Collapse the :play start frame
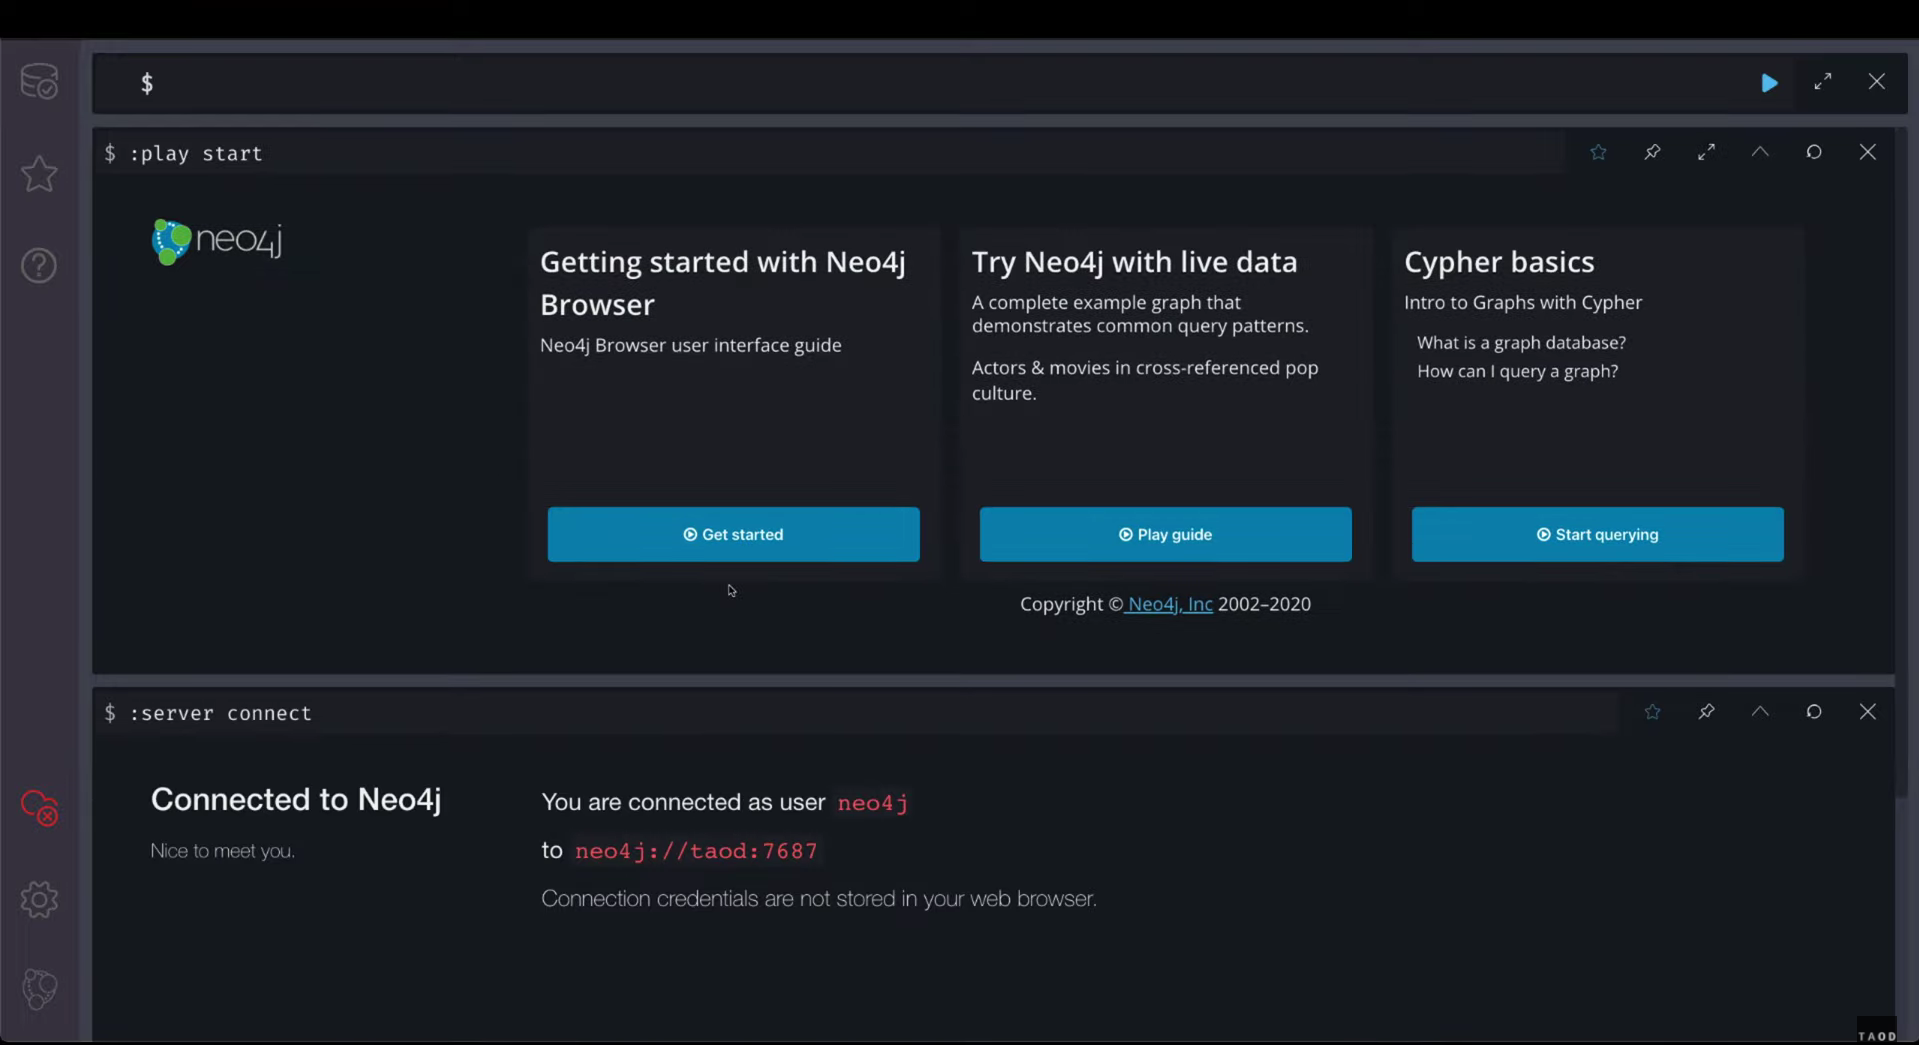 coord(1760,152)
